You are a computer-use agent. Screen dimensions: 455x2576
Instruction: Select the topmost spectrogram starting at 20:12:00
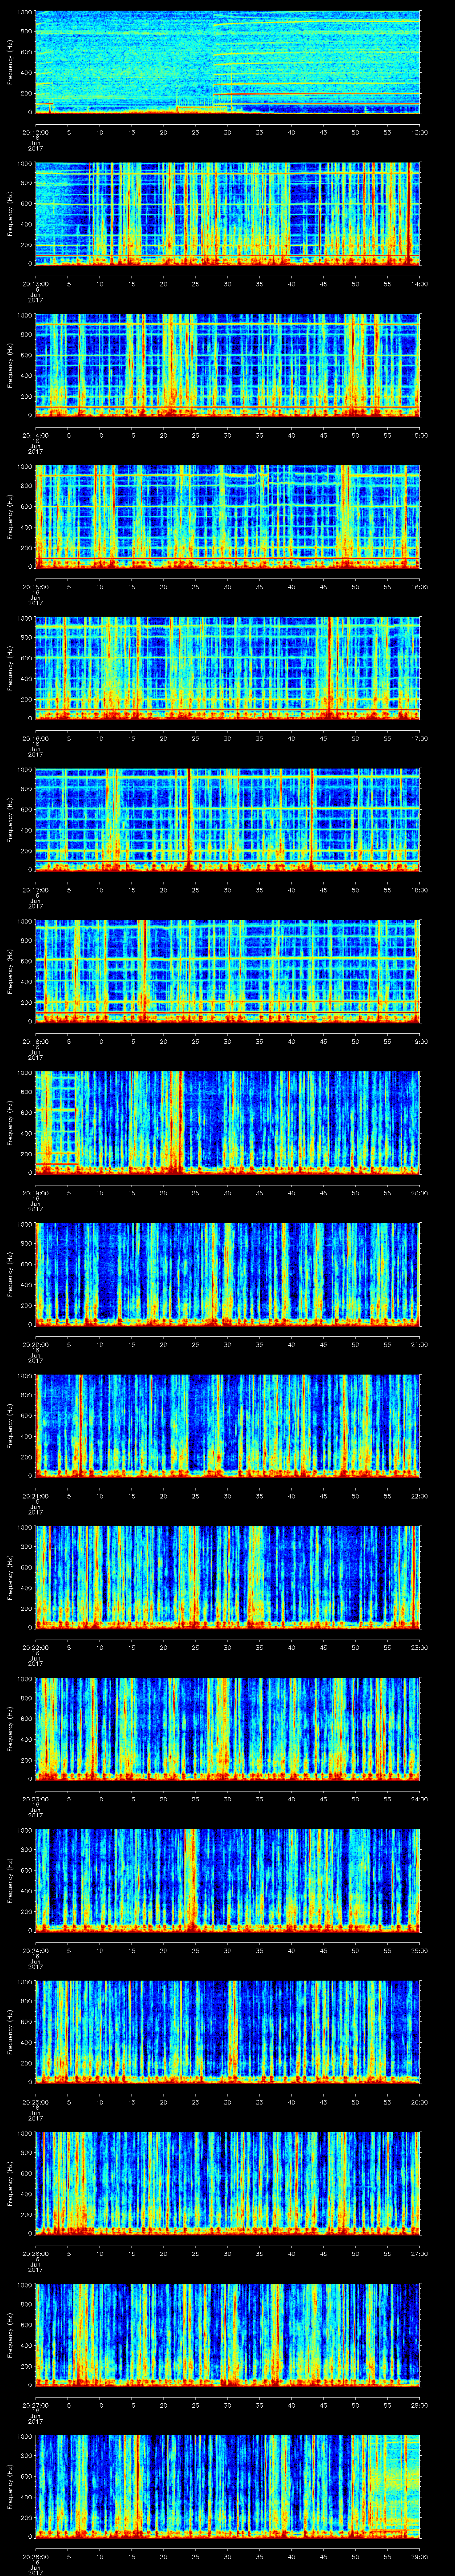click(227, 63)
